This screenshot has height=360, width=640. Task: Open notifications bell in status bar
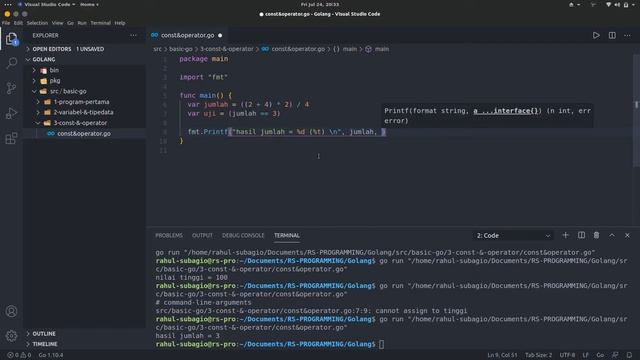[629, 355]
